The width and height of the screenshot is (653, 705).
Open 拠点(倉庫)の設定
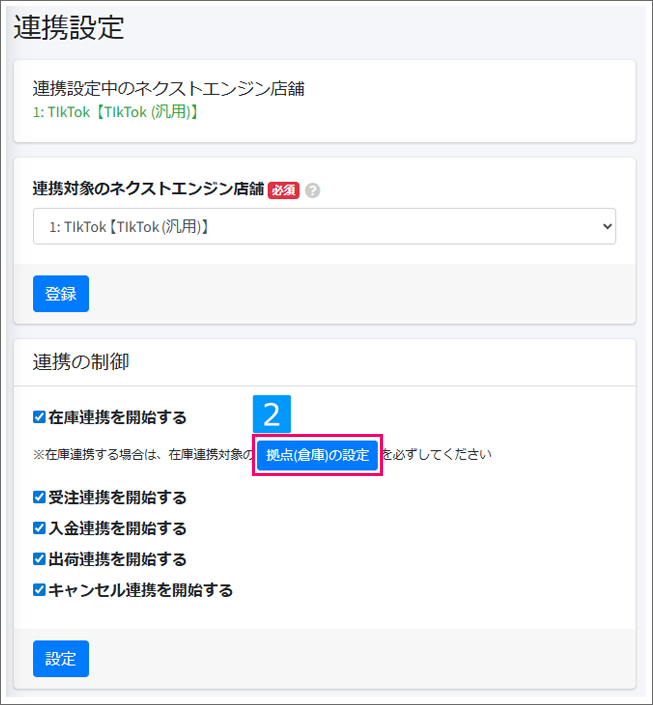[317, 455]
